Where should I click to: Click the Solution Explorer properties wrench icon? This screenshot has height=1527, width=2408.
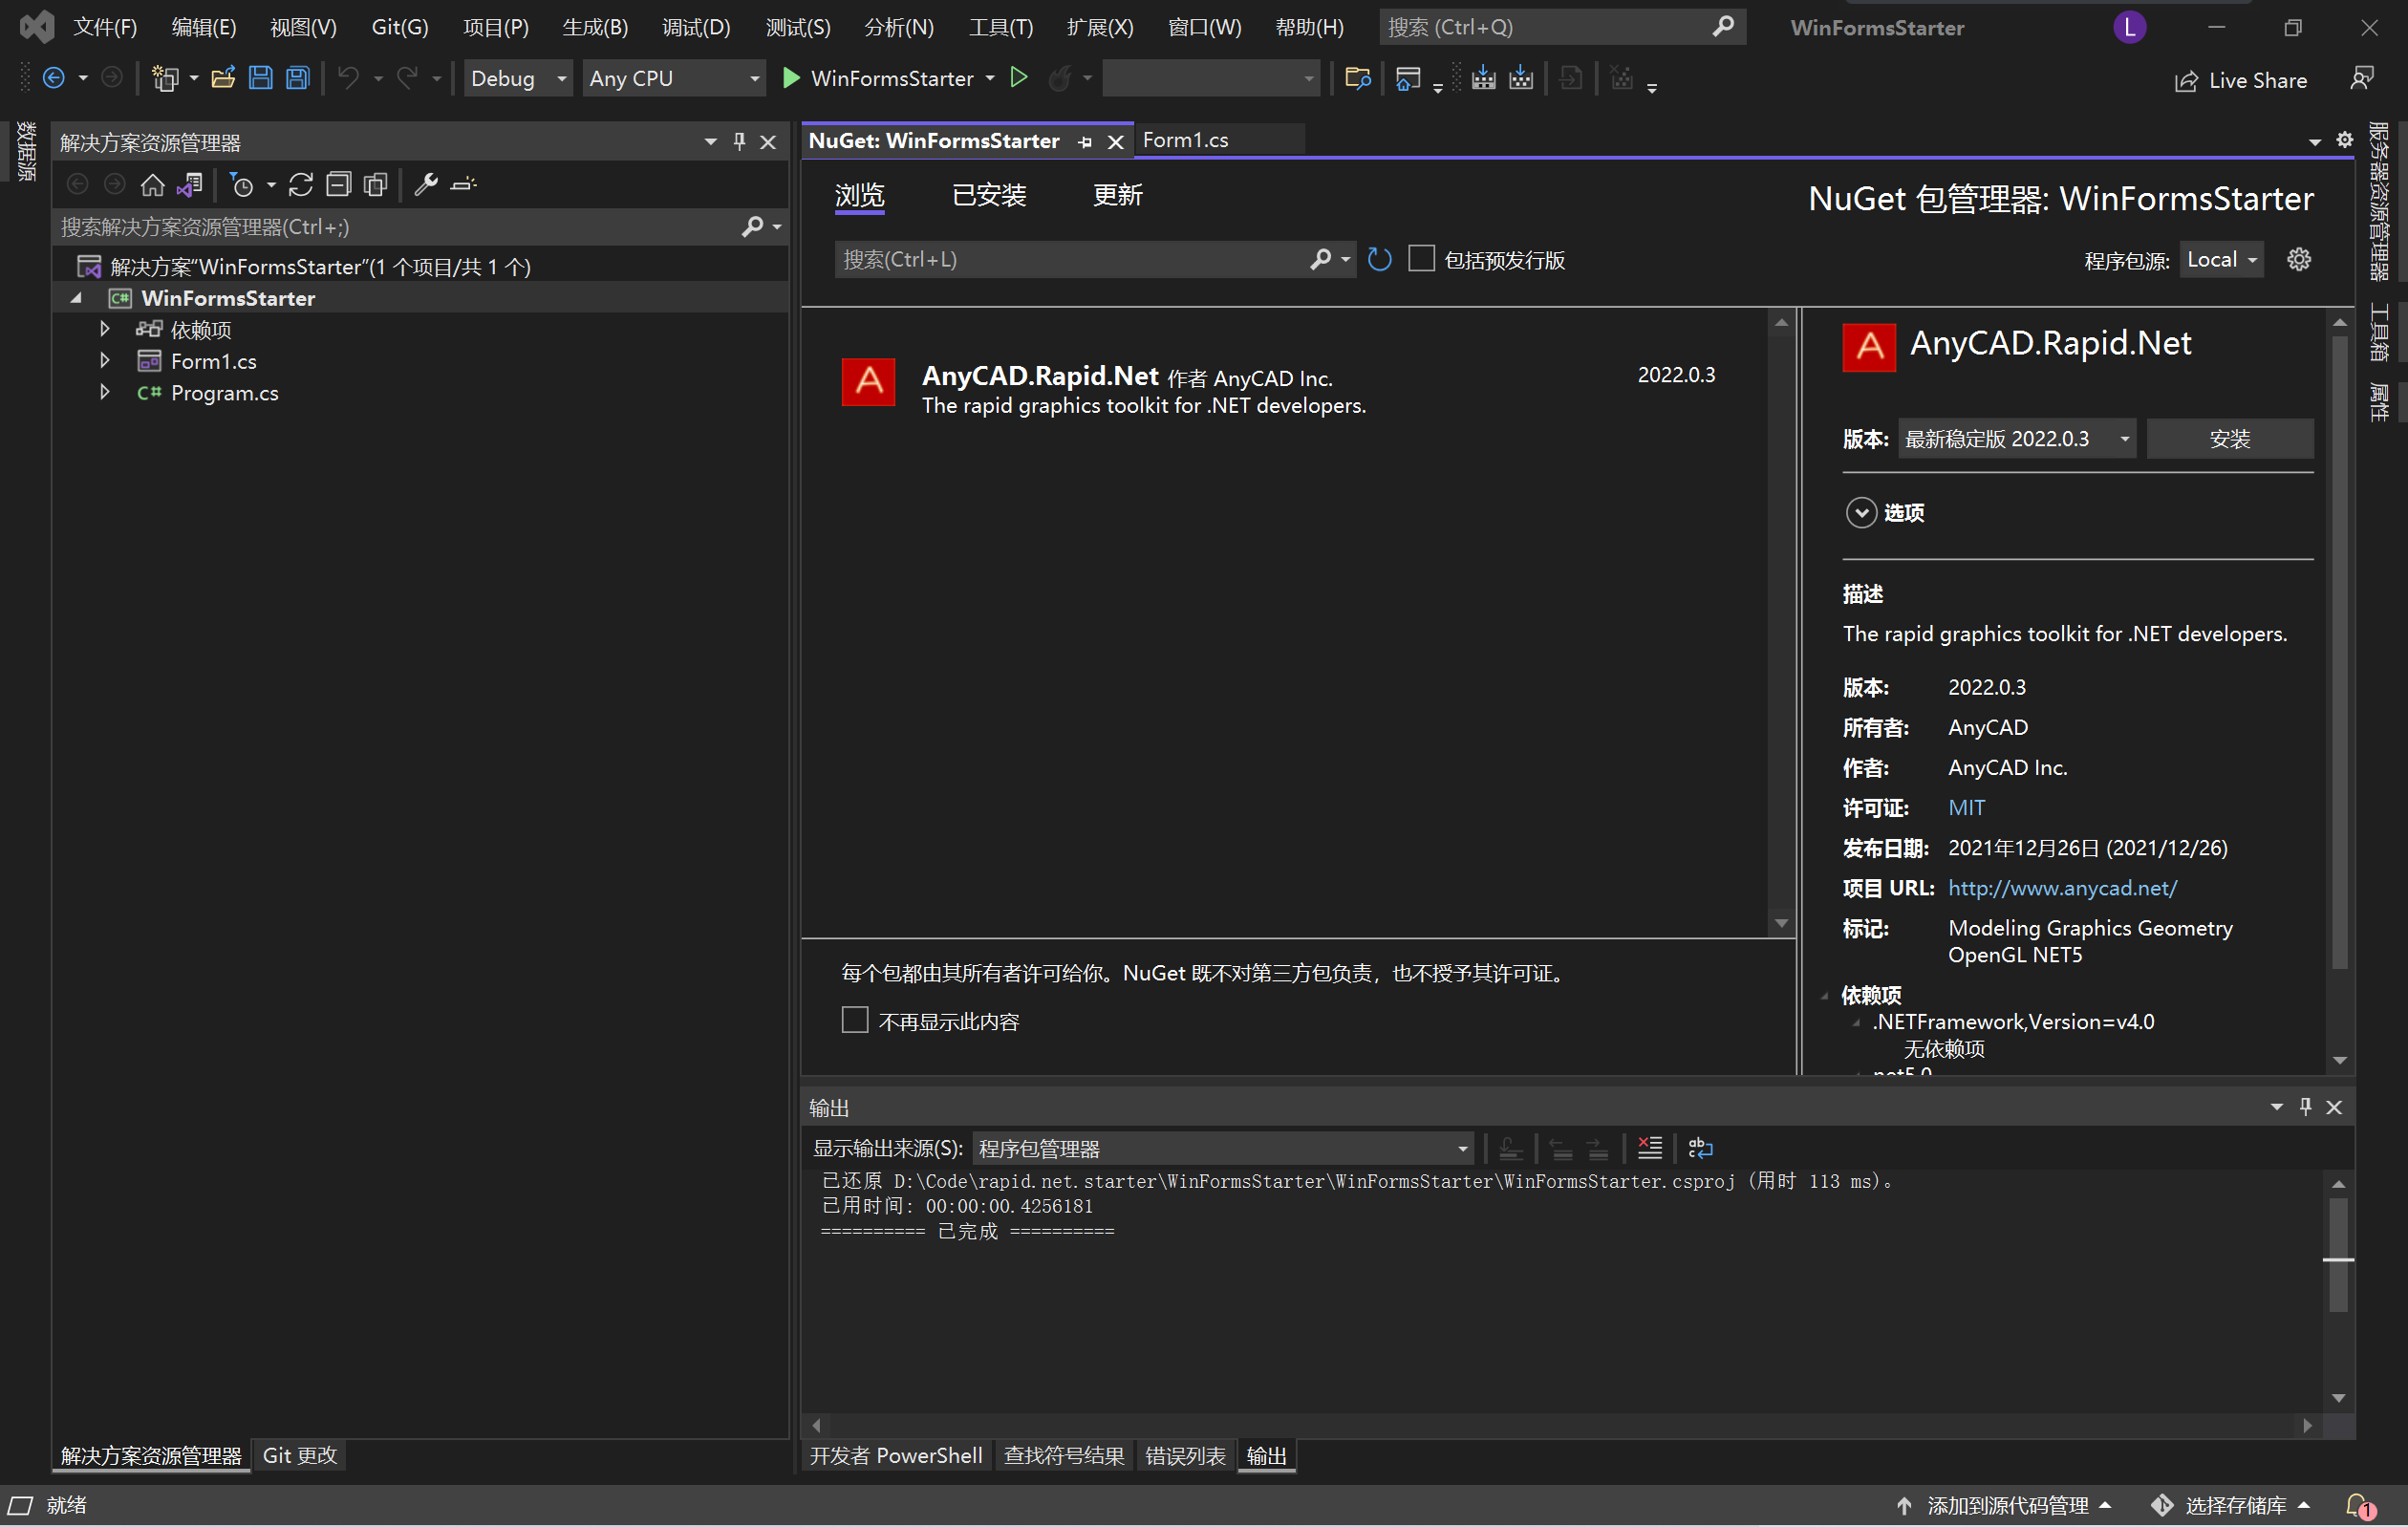(426, 185)
